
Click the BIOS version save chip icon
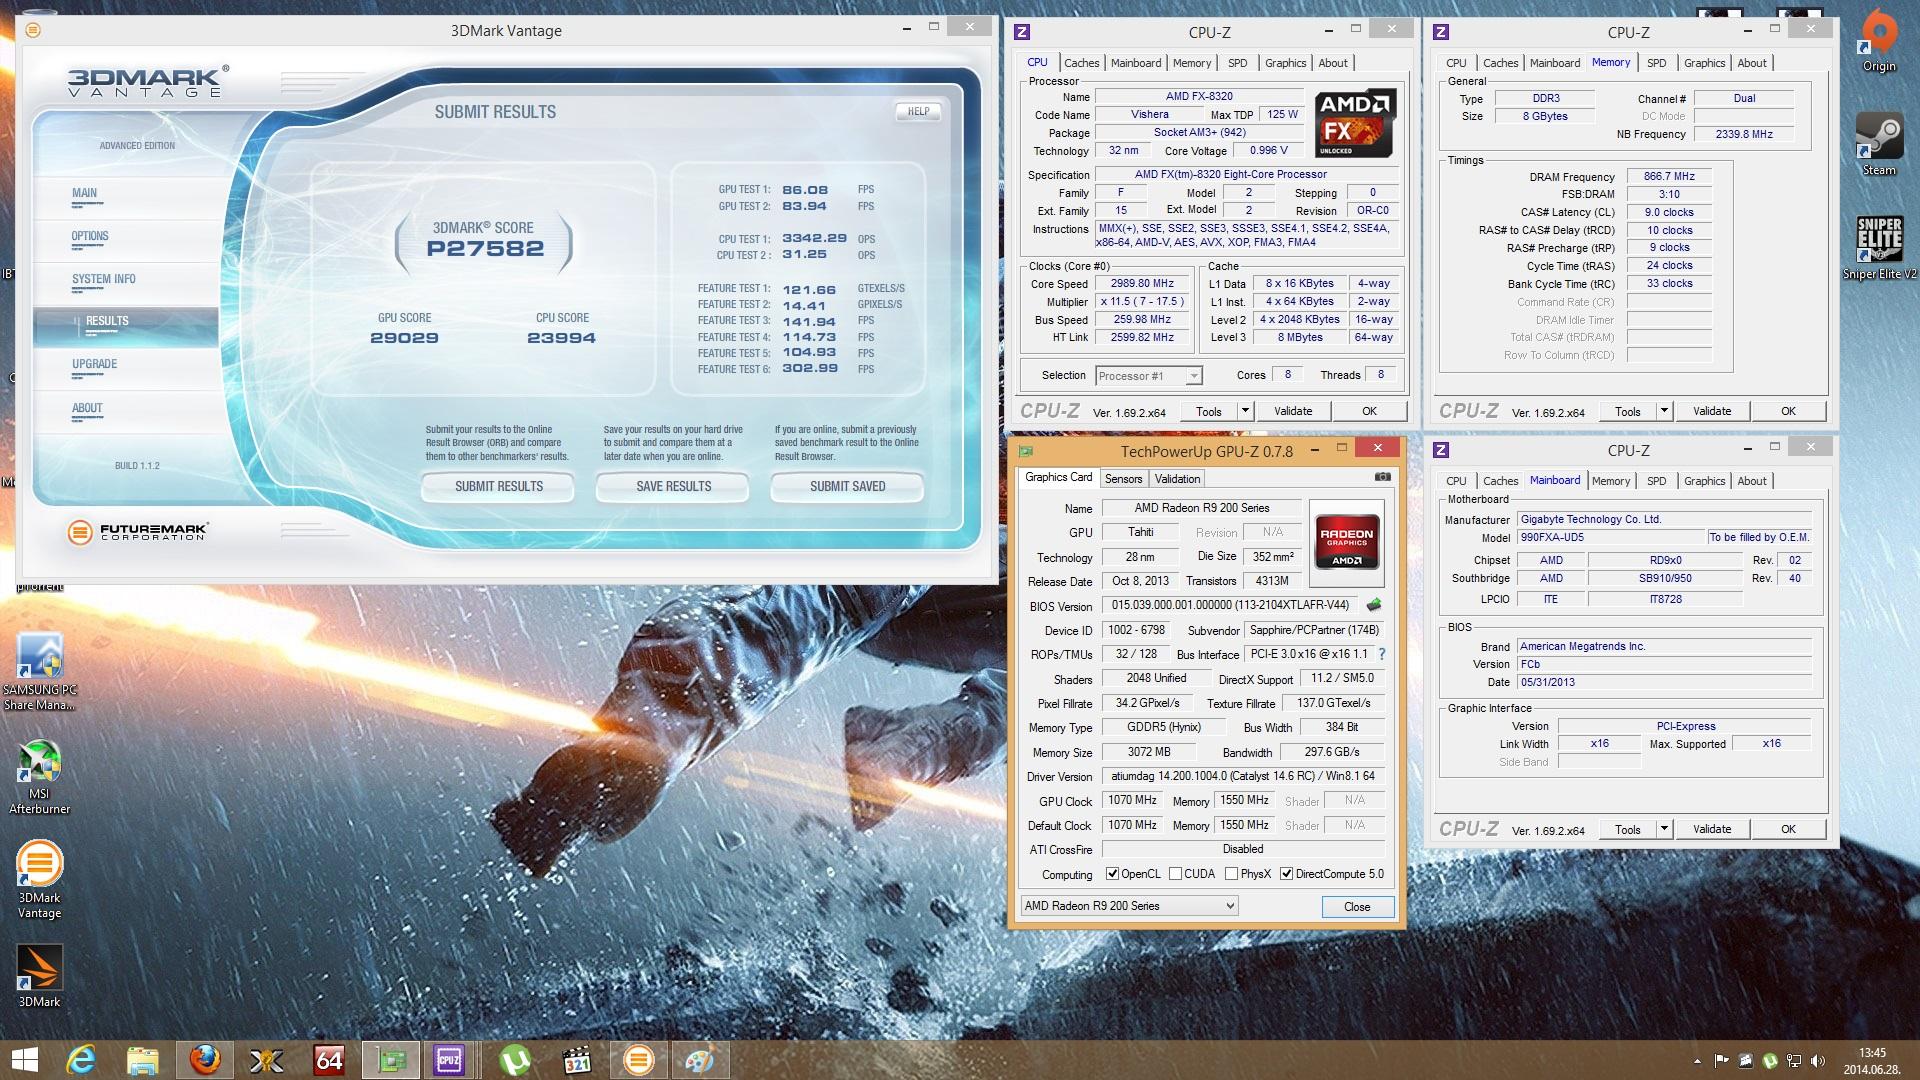[x=1374, y=605]
